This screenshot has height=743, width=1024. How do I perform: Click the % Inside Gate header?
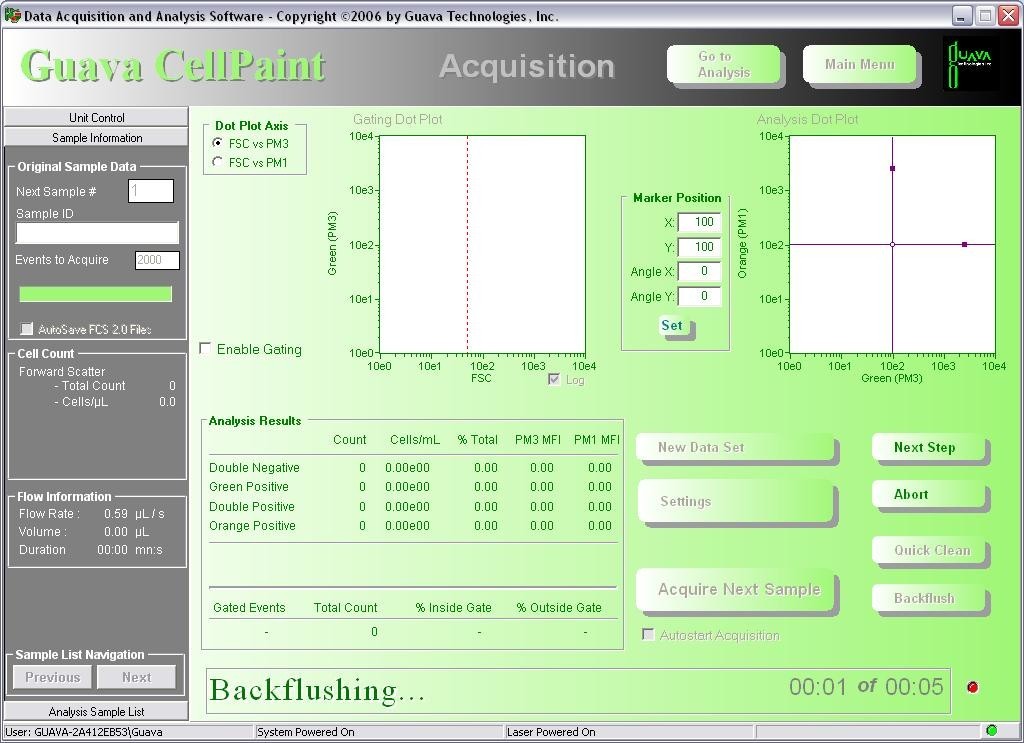click(453, 607)
